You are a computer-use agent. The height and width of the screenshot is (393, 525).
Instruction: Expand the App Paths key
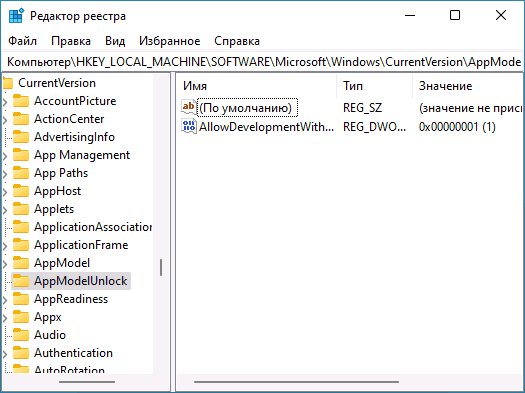(5, 174)
